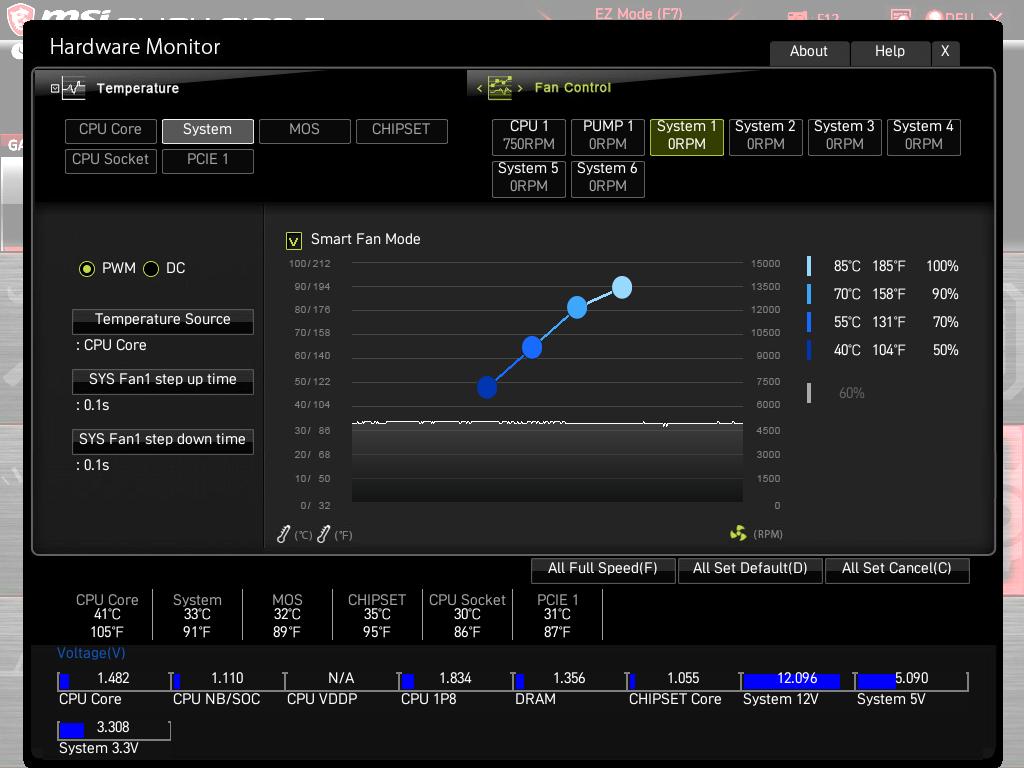
Task: Click CHIPSET Core voltage value 1.055
Action: click(x=683, y=679)
